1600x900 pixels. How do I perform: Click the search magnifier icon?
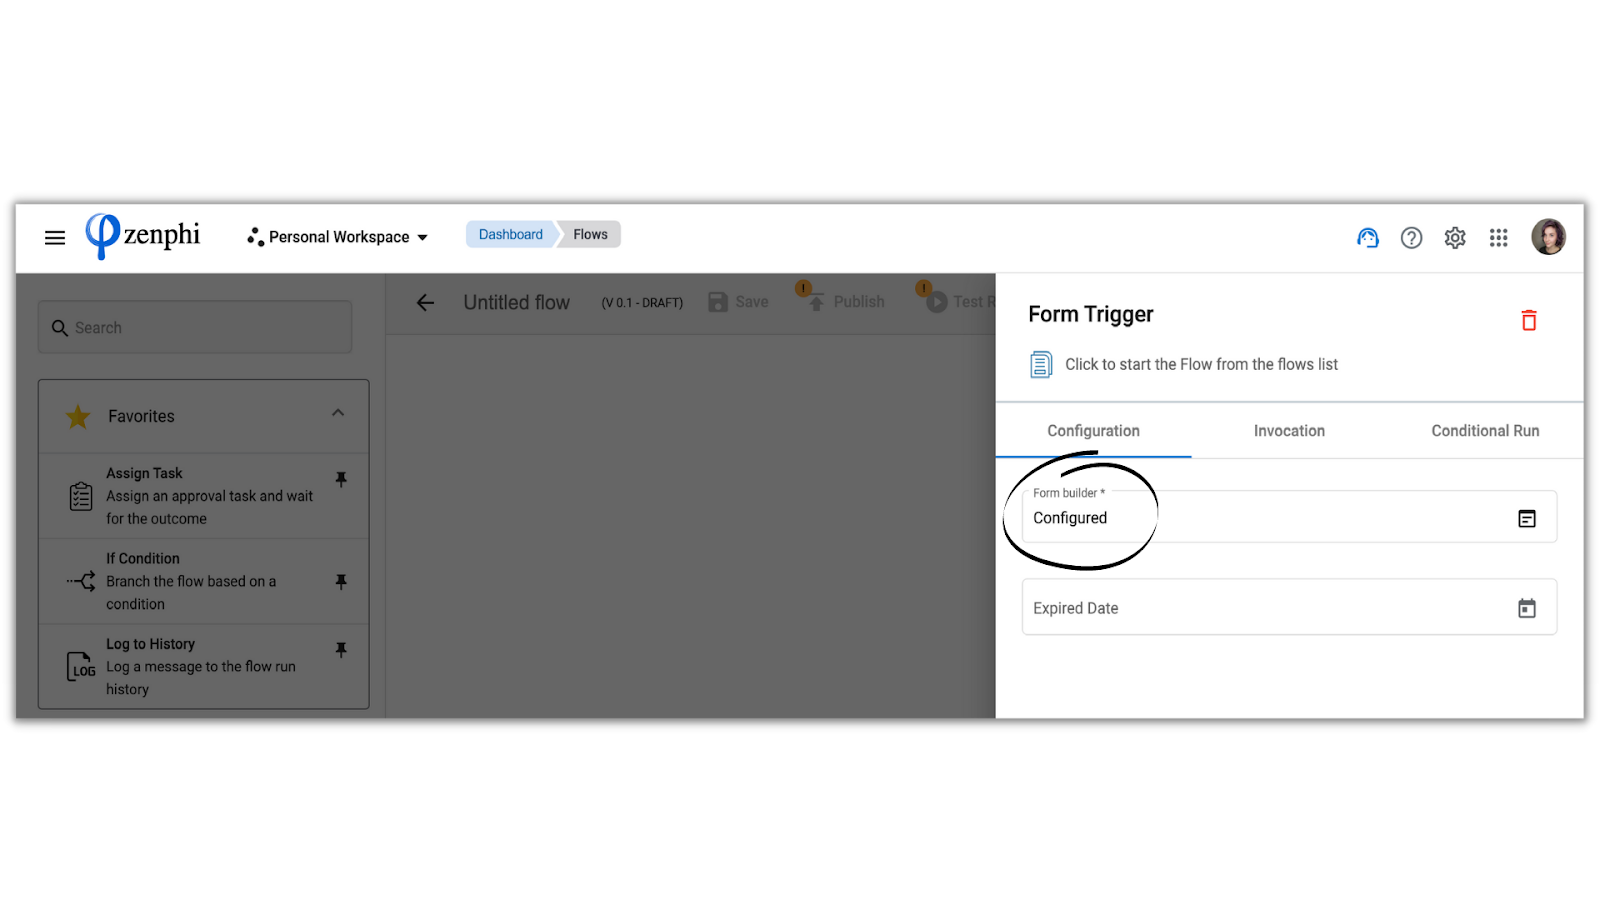[60, 328]
